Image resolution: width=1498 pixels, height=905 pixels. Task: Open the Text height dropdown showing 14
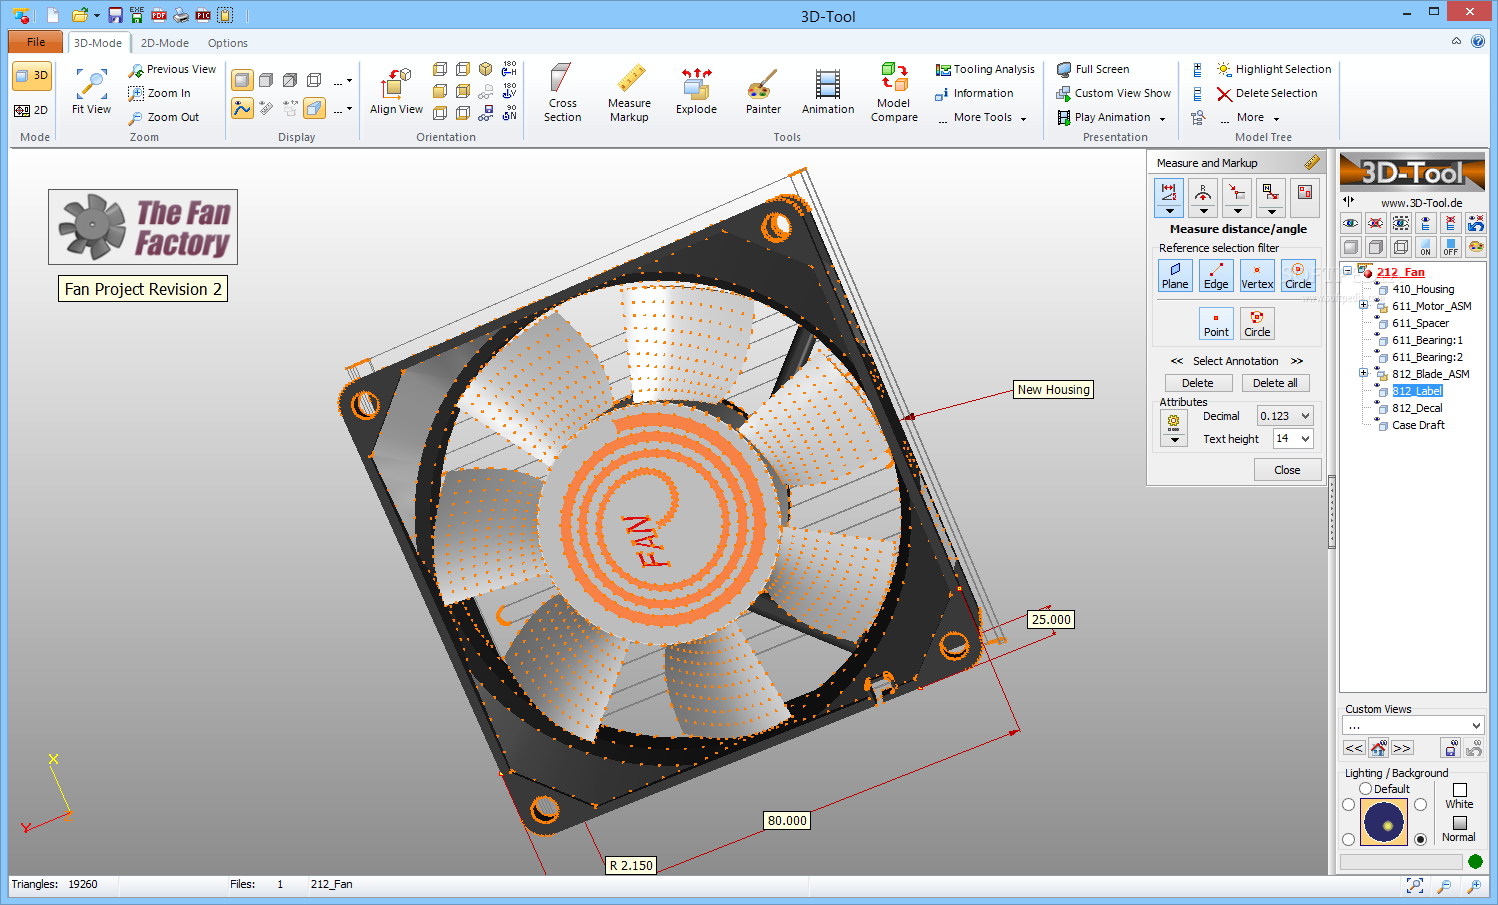1292,439
